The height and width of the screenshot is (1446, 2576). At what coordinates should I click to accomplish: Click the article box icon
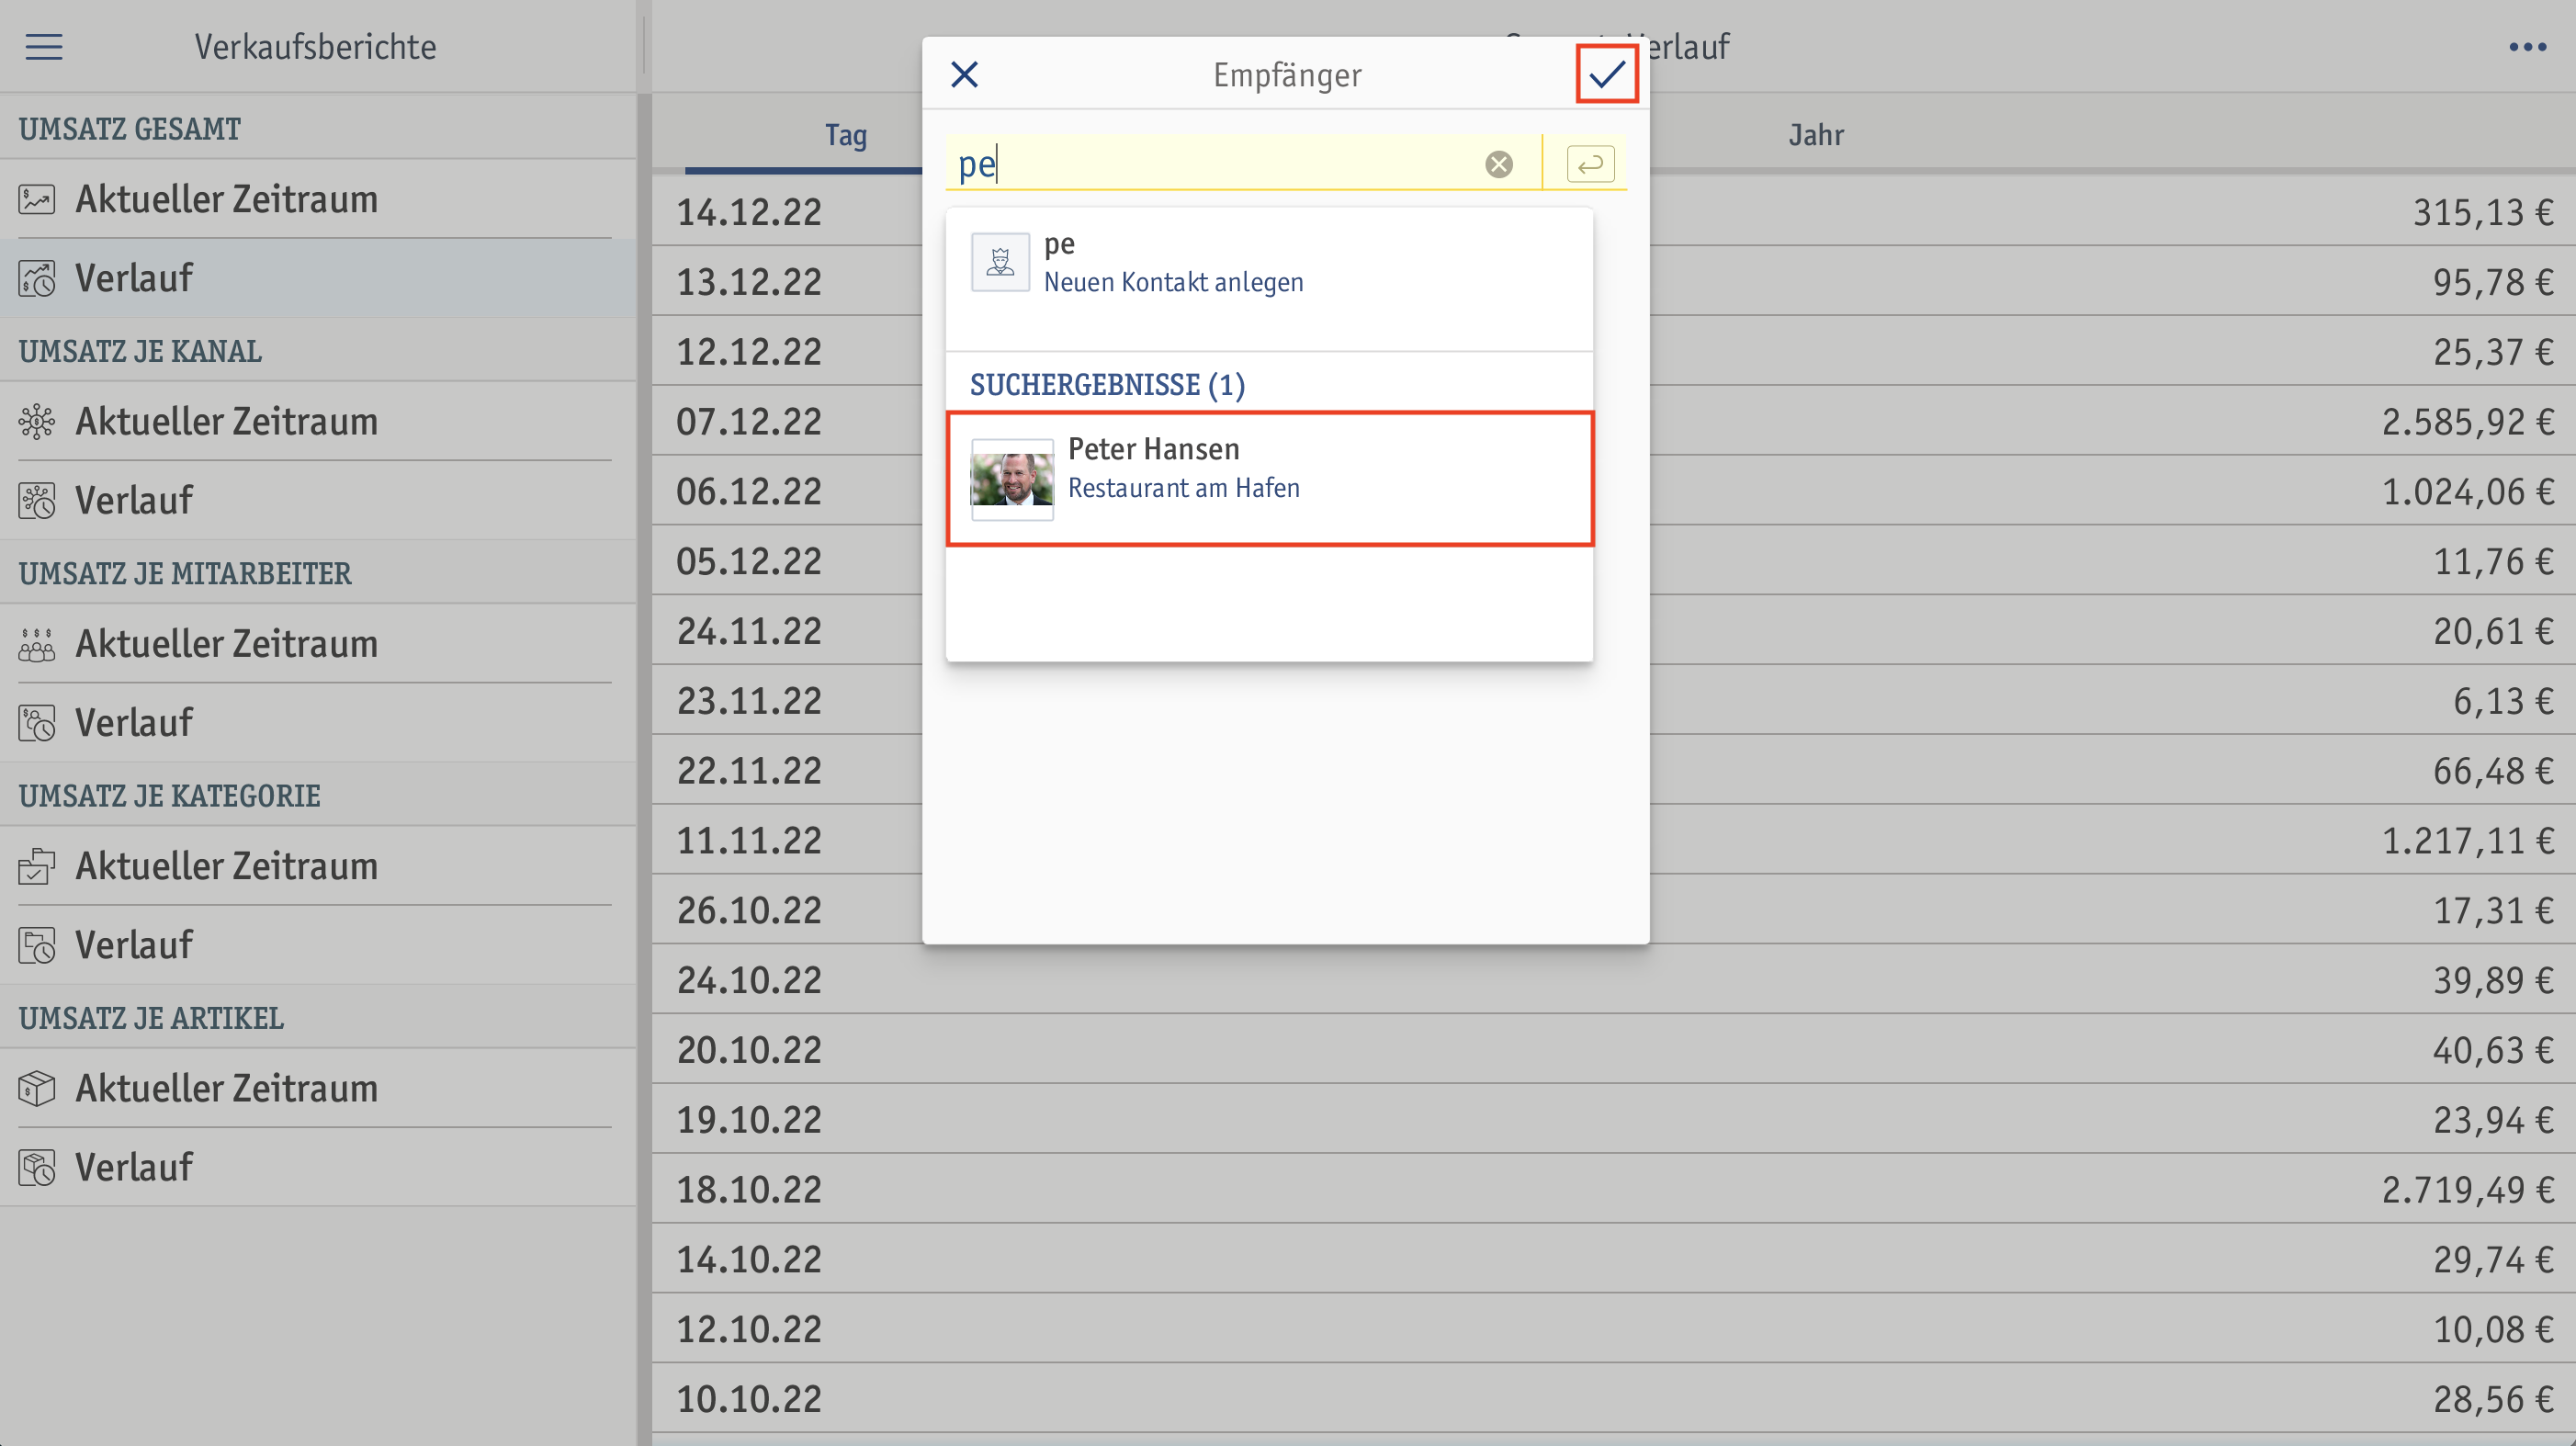pos(37,1088)
